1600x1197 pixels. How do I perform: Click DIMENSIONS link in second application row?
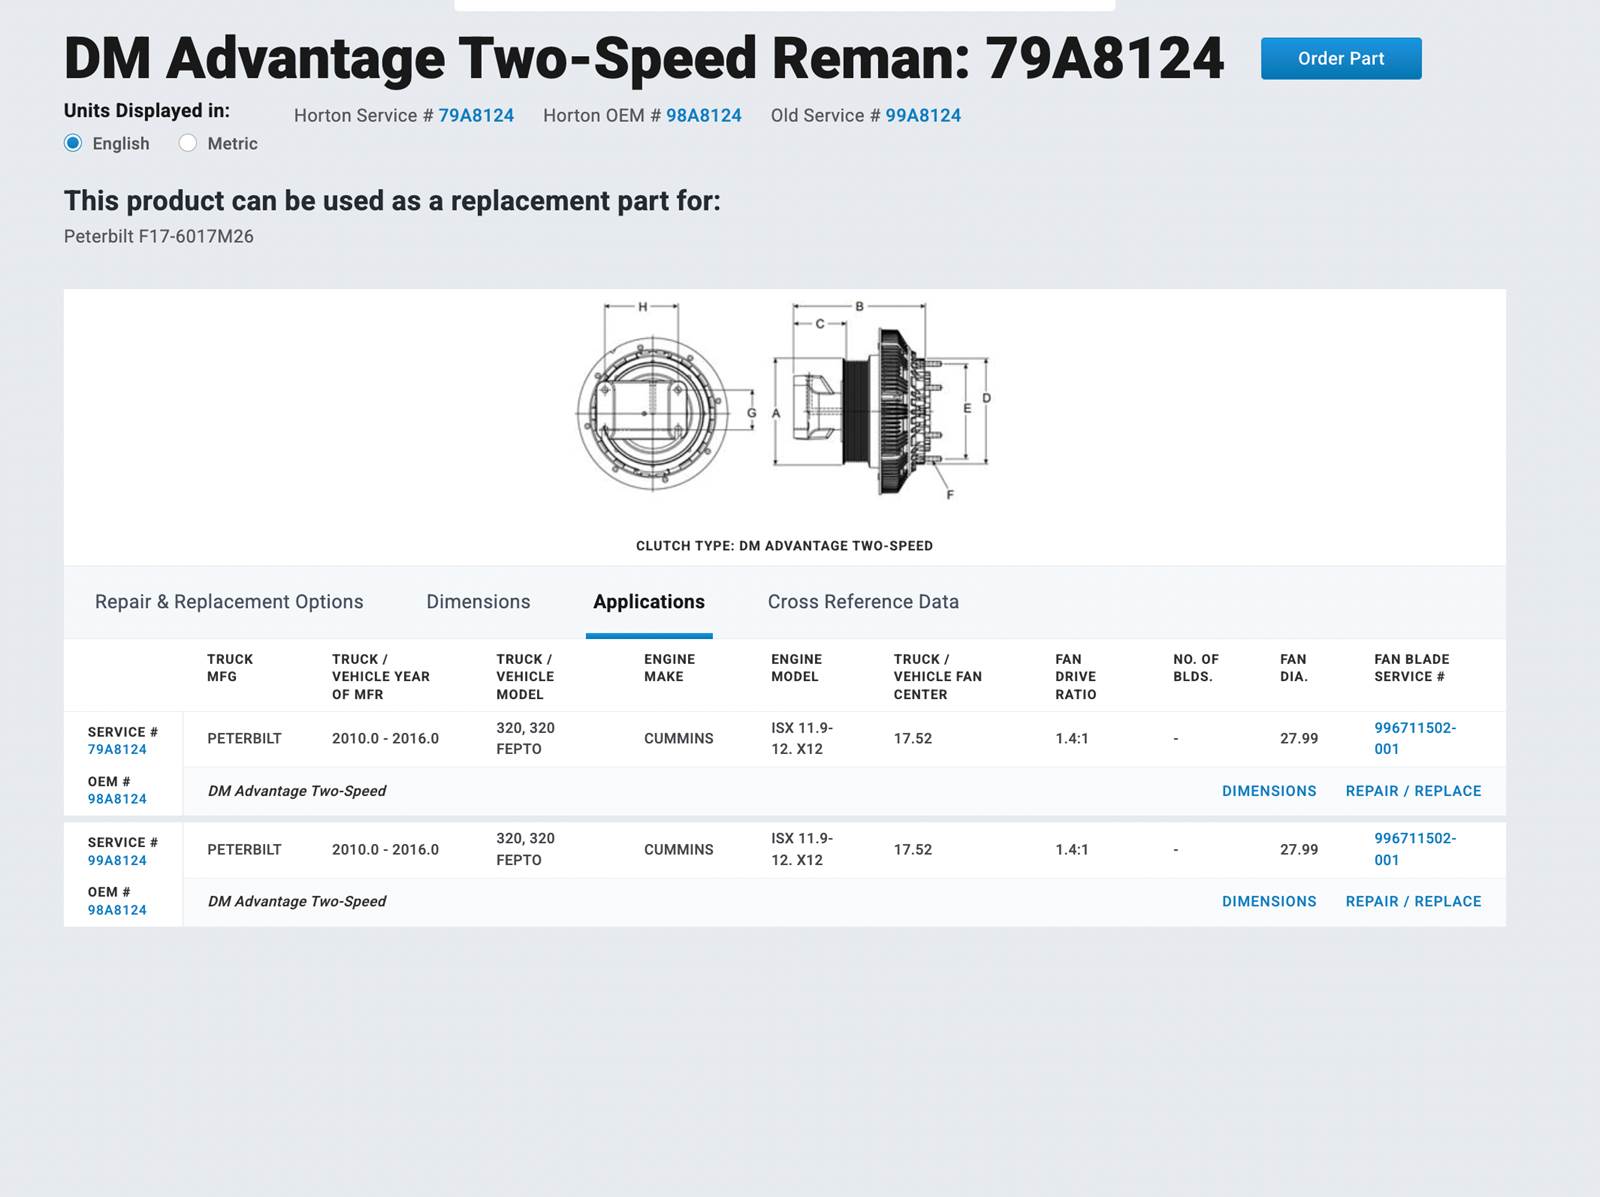tap(1269, 901)
